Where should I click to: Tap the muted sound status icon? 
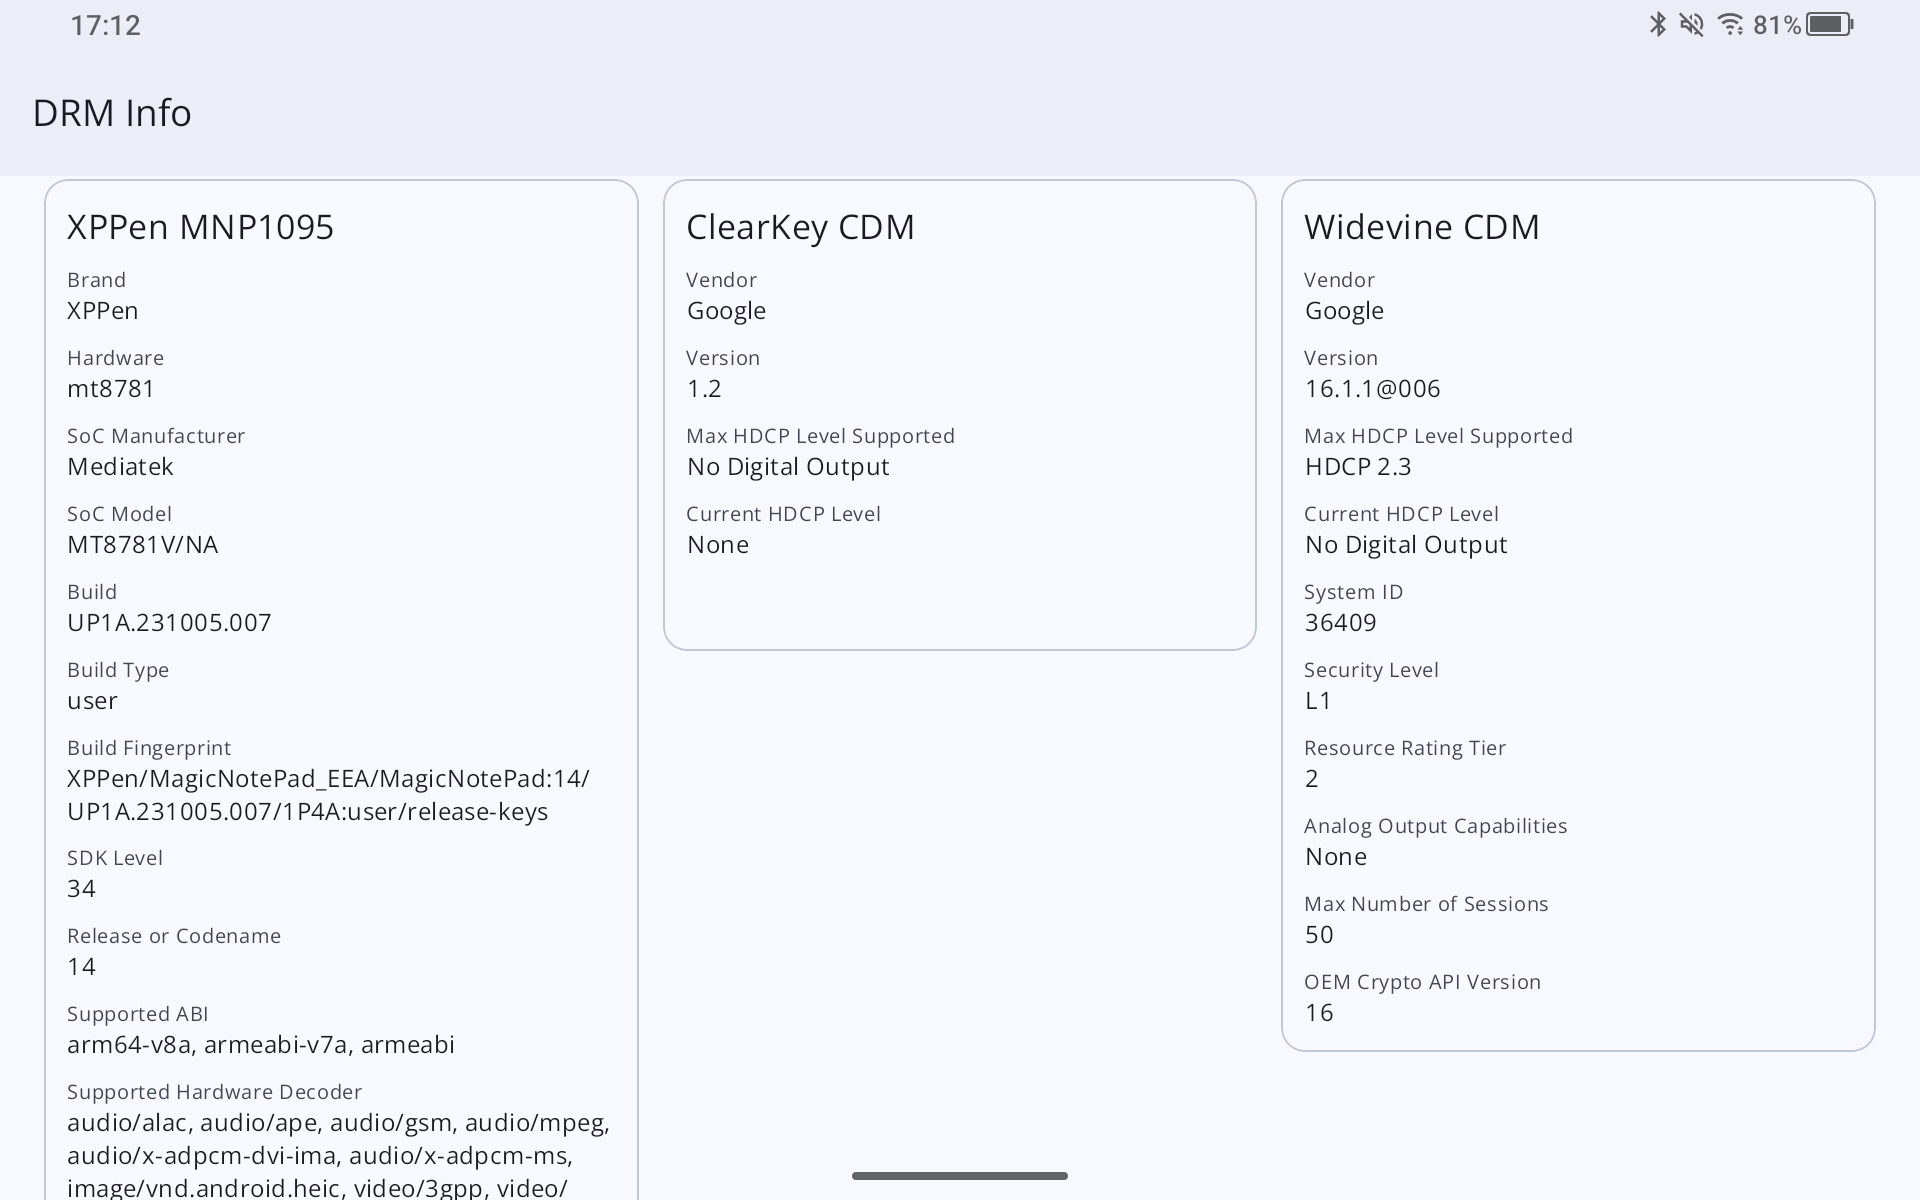click(x=1692, y=24)
